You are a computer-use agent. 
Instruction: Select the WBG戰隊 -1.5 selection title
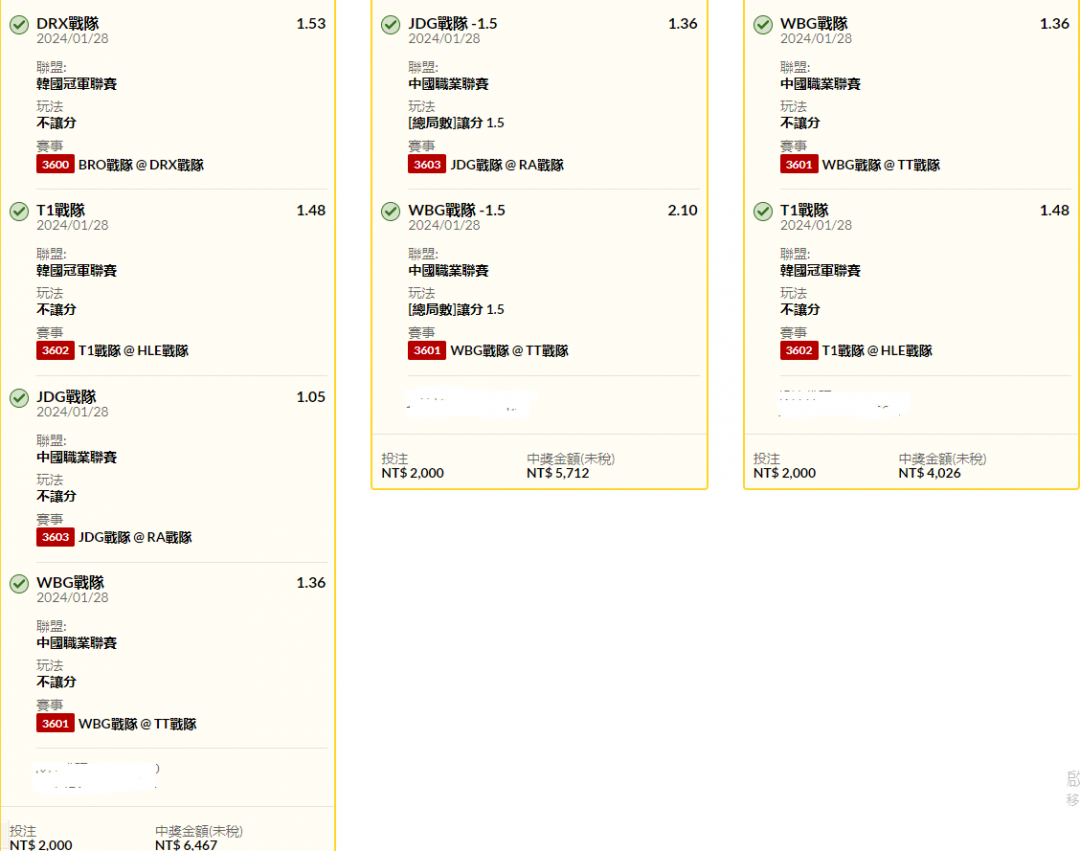pyautogui.click(x=457, y=210)
